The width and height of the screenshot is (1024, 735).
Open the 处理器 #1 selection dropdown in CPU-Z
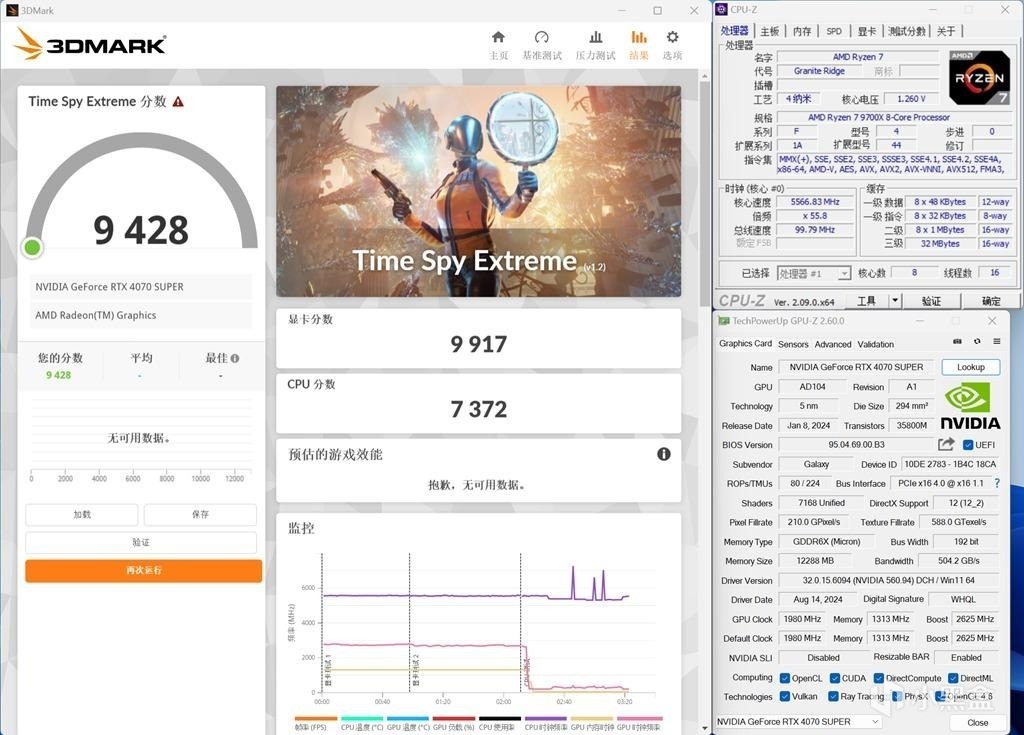coord(814,273)
